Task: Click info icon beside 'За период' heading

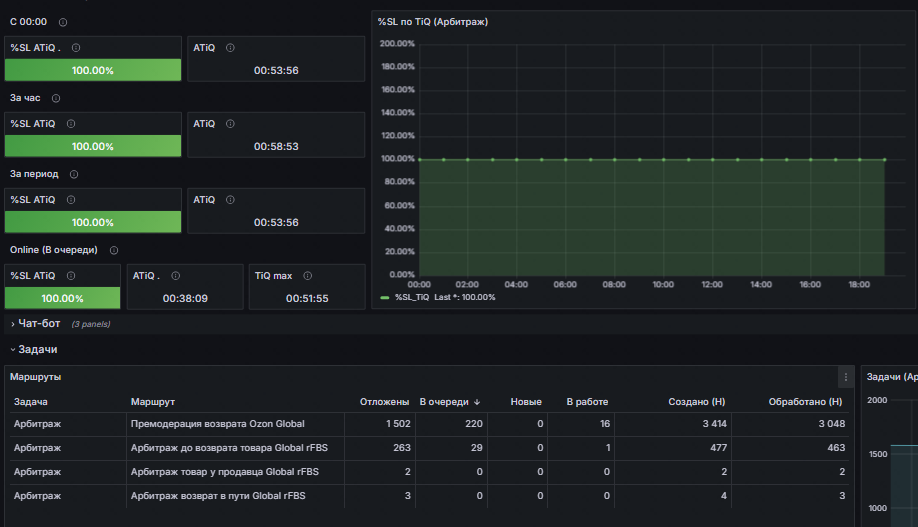Action: (74, 174)
